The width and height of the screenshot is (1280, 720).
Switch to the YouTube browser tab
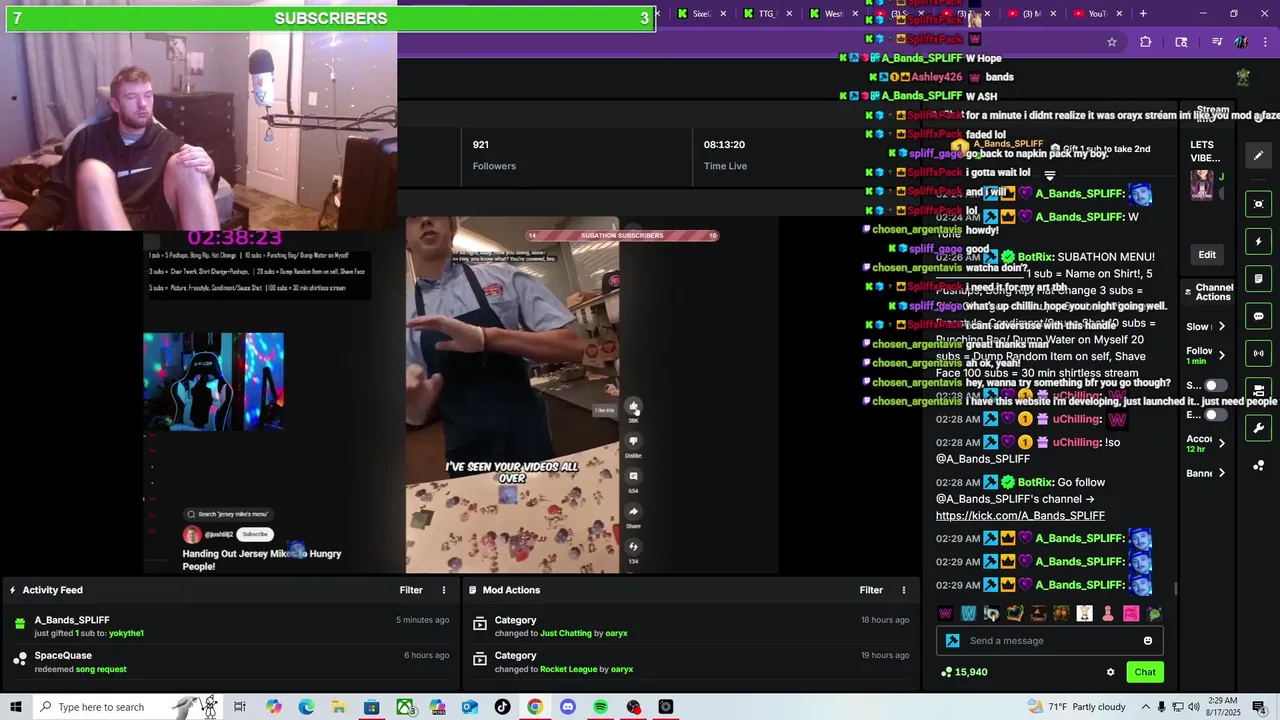[1097, 13]
